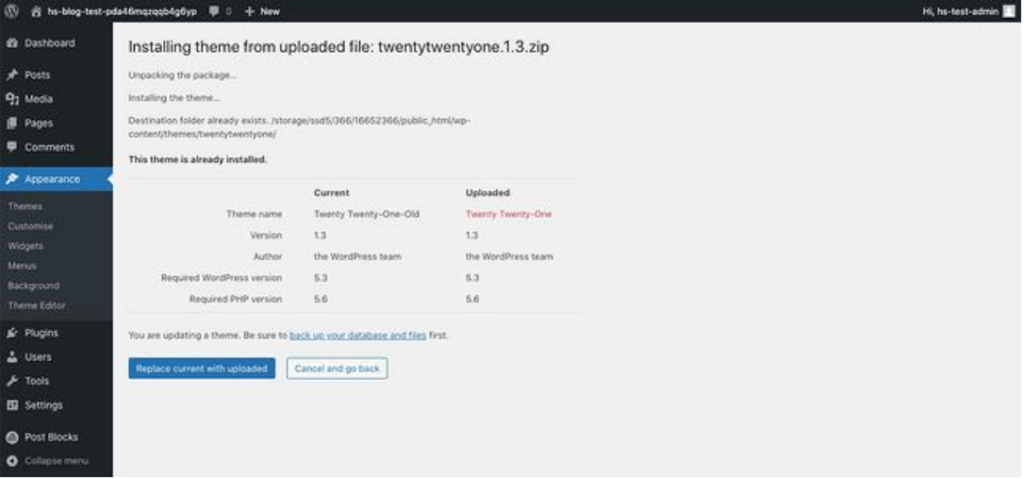The image size is (1024, 479).
Task: Open Themes submenu item
Action: [x=25, y=206]
